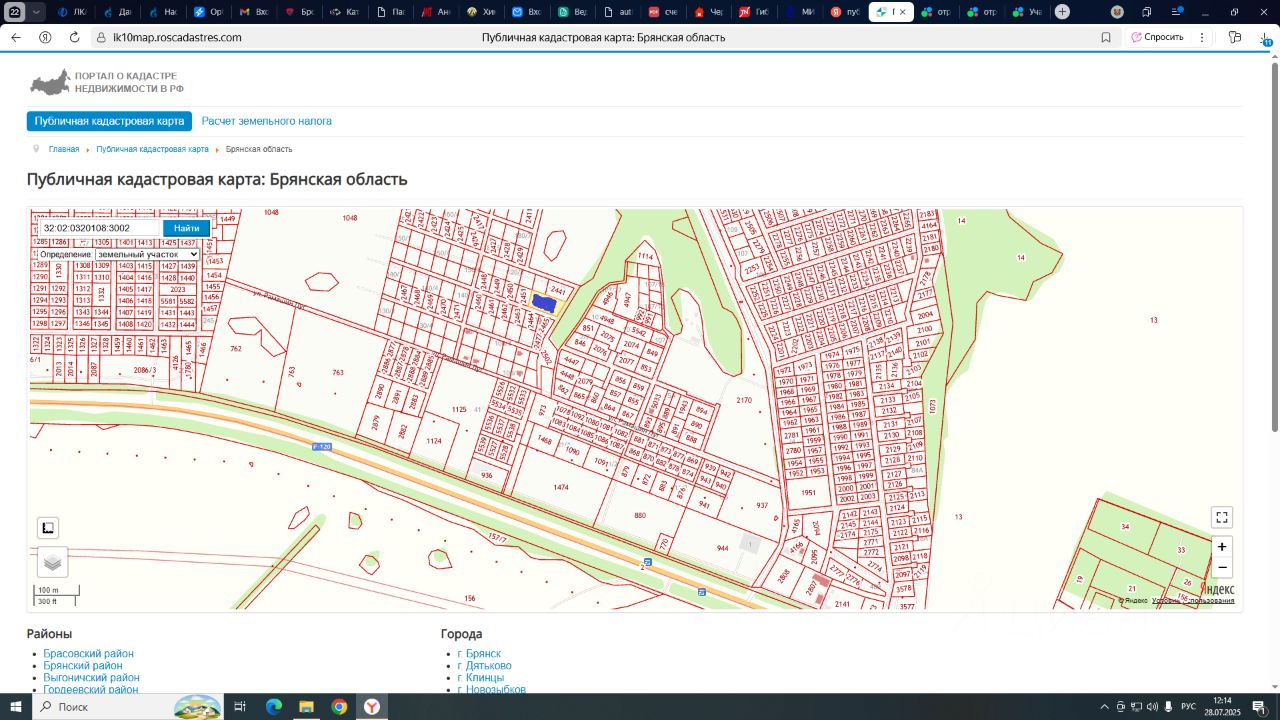The image size is (1280, 720).
Task: Click the highlighted blue parcel on map
Action: point(544,302)
